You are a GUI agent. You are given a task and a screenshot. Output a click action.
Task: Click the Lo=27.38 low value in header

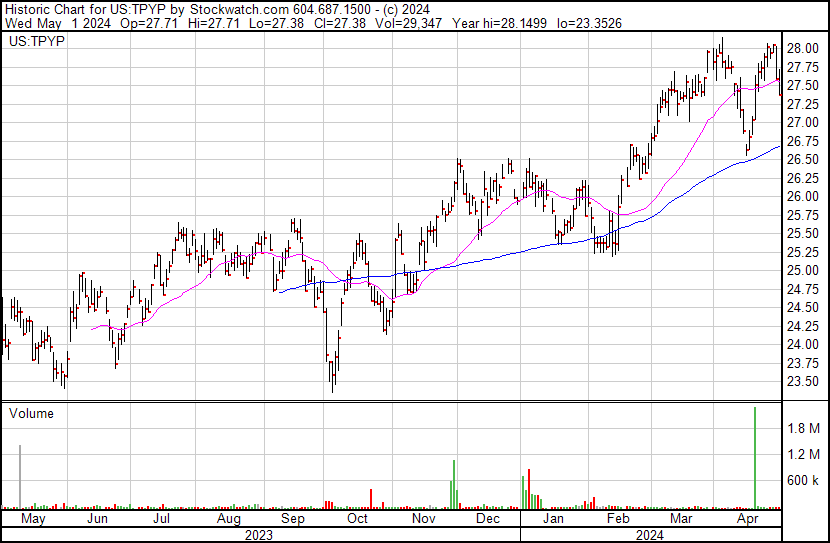(x=277, y=23)
